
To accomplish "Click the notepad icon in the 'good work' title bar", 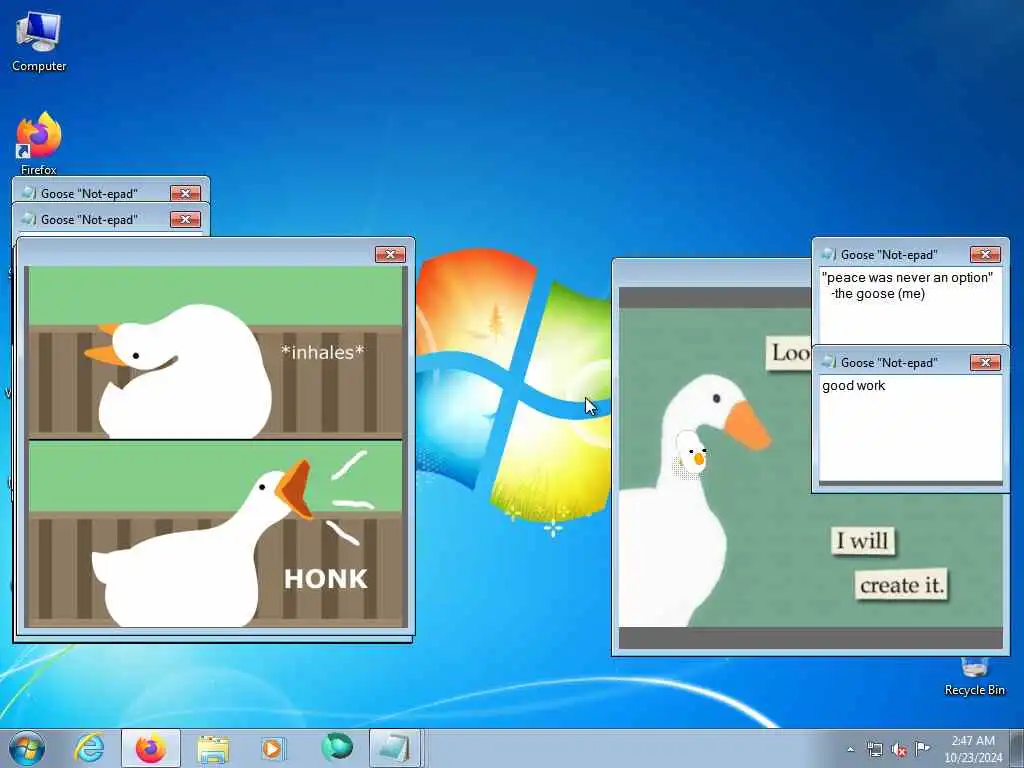I will click(829, 362).
